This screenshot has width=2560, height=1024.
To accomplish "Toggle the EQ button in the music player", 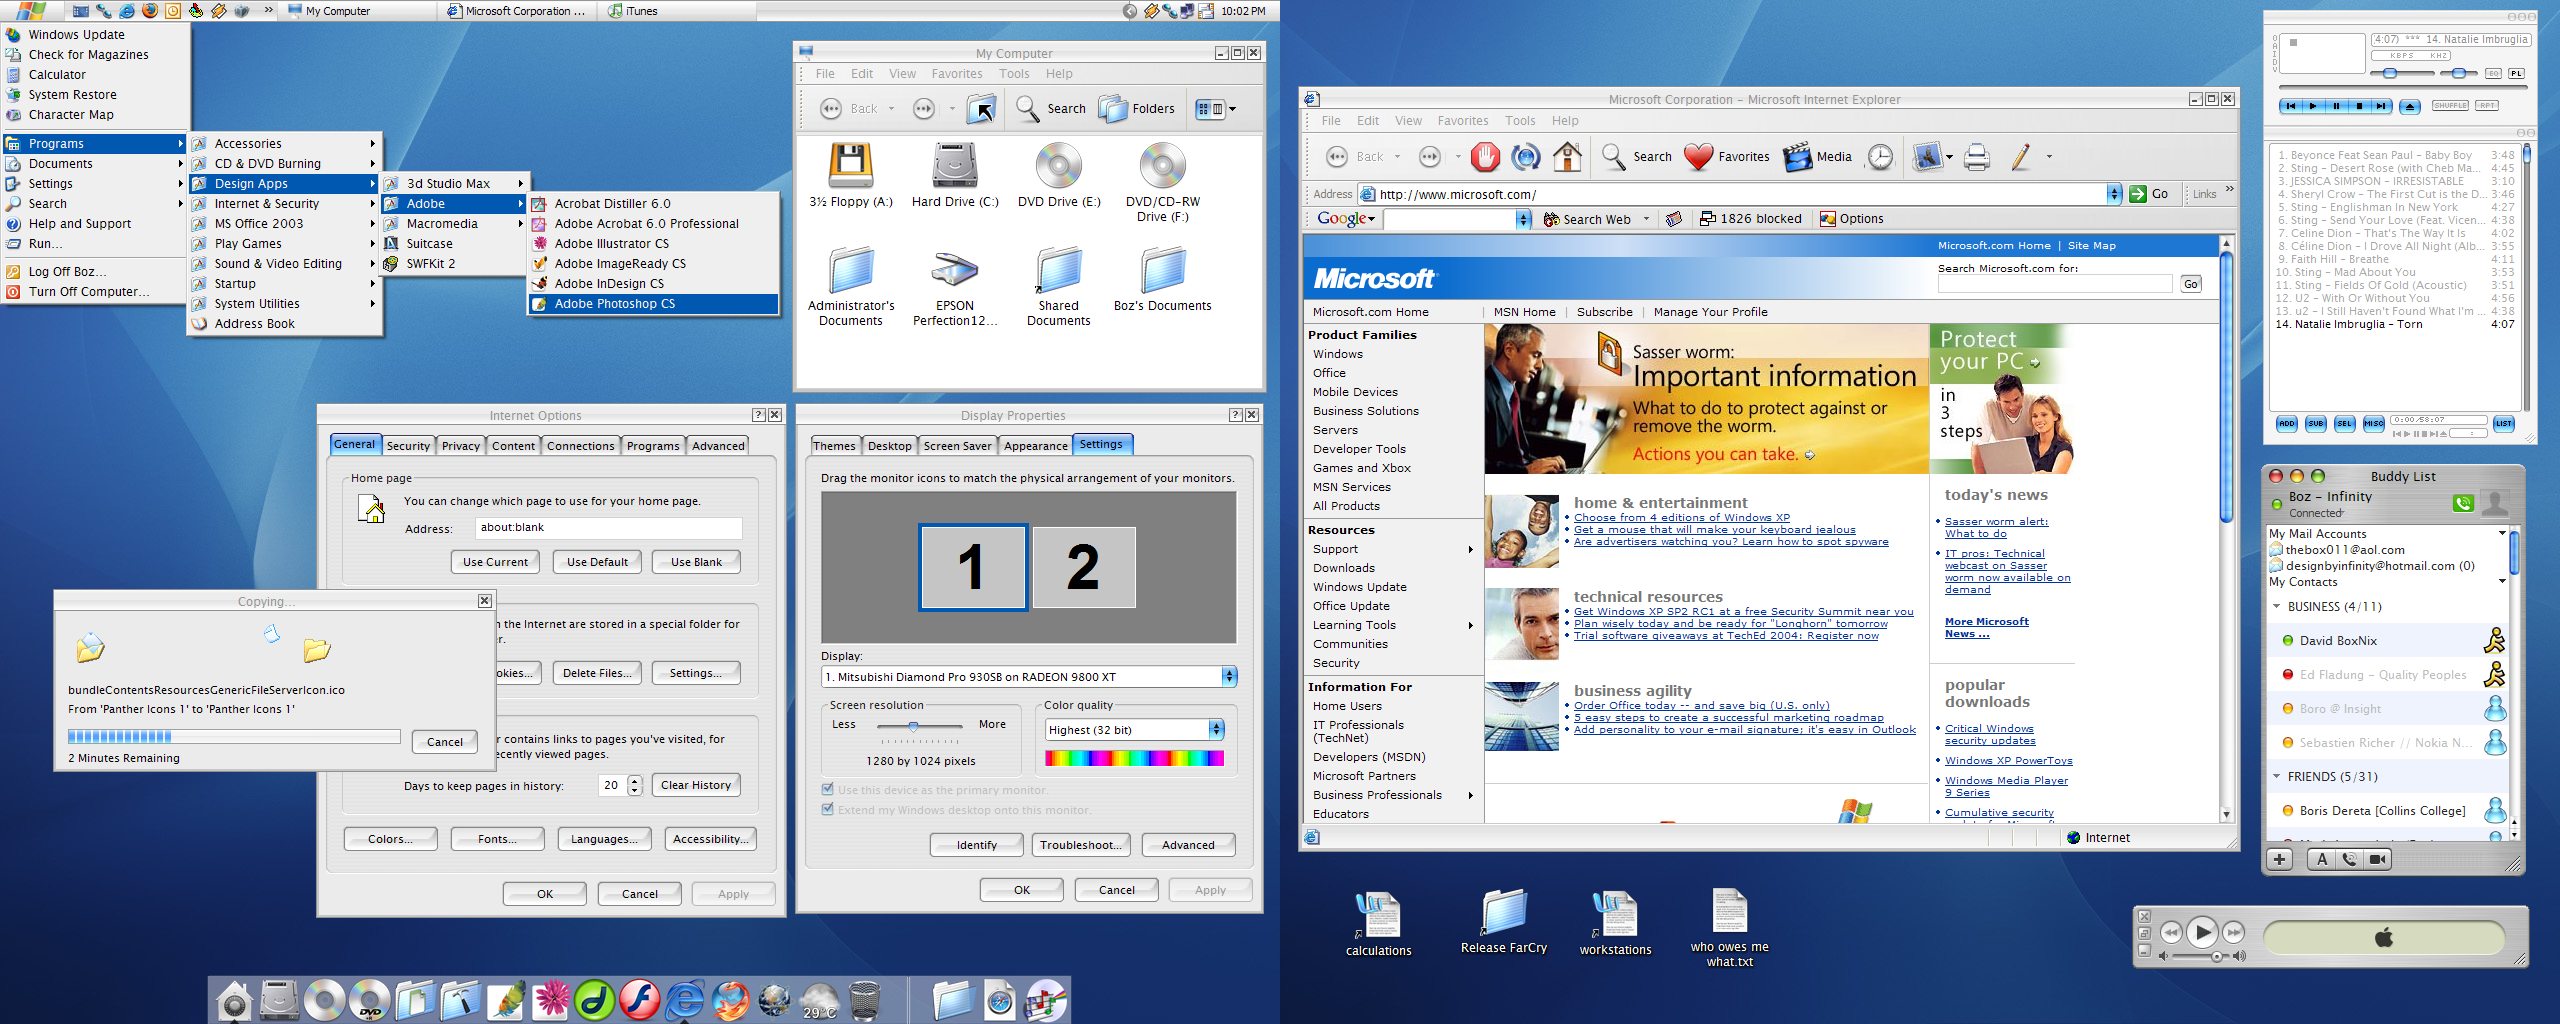I will point(2494,73).
